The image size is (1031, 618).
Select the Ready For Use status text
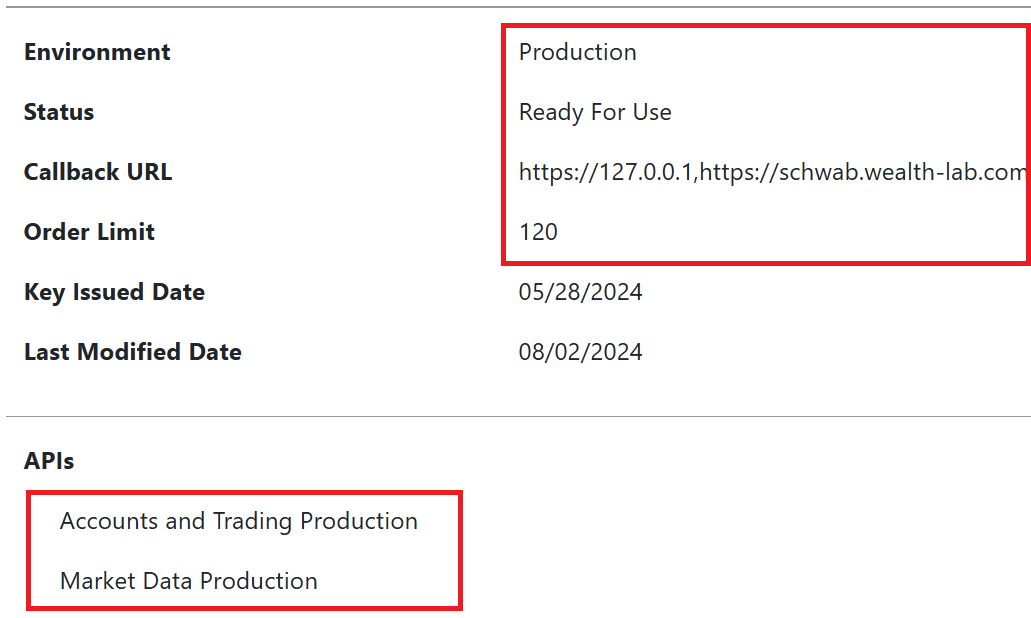595,112
